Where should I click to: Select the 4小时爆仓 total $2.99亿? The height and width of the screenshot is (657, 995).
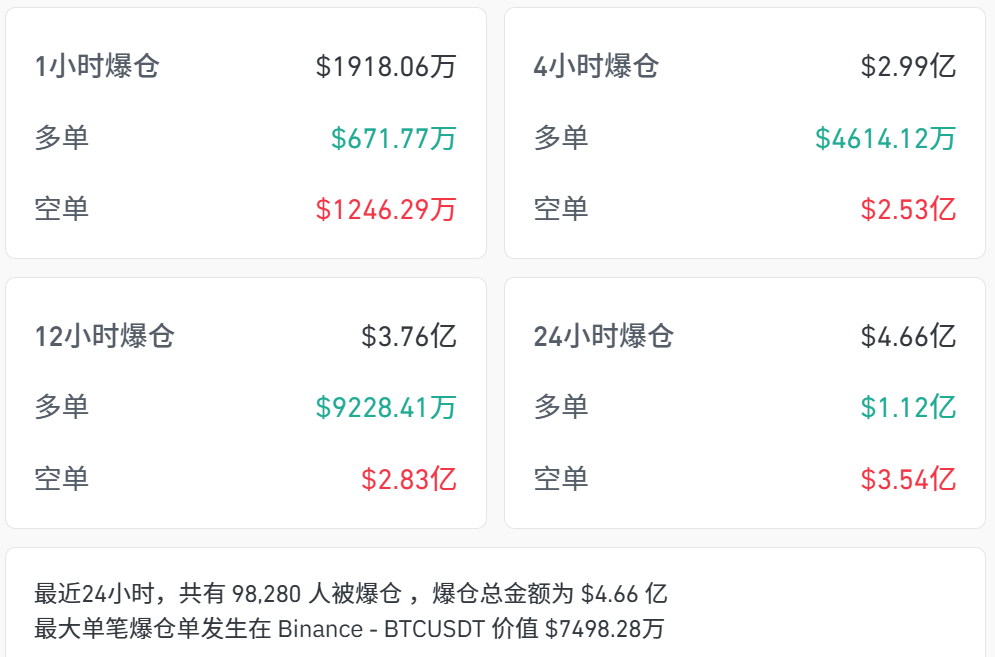(x=908, y=67)
